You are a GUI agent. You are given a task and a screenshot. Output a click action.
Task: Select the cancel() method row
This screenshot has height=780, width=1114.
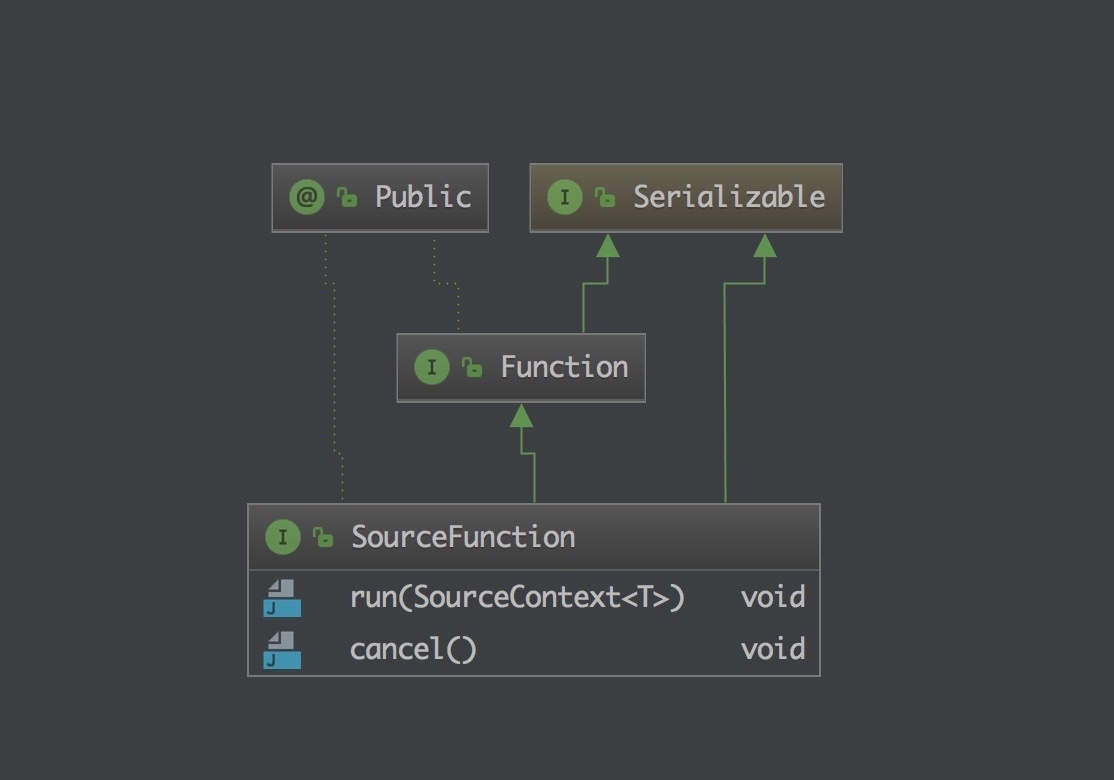click(x=534, y=650)
